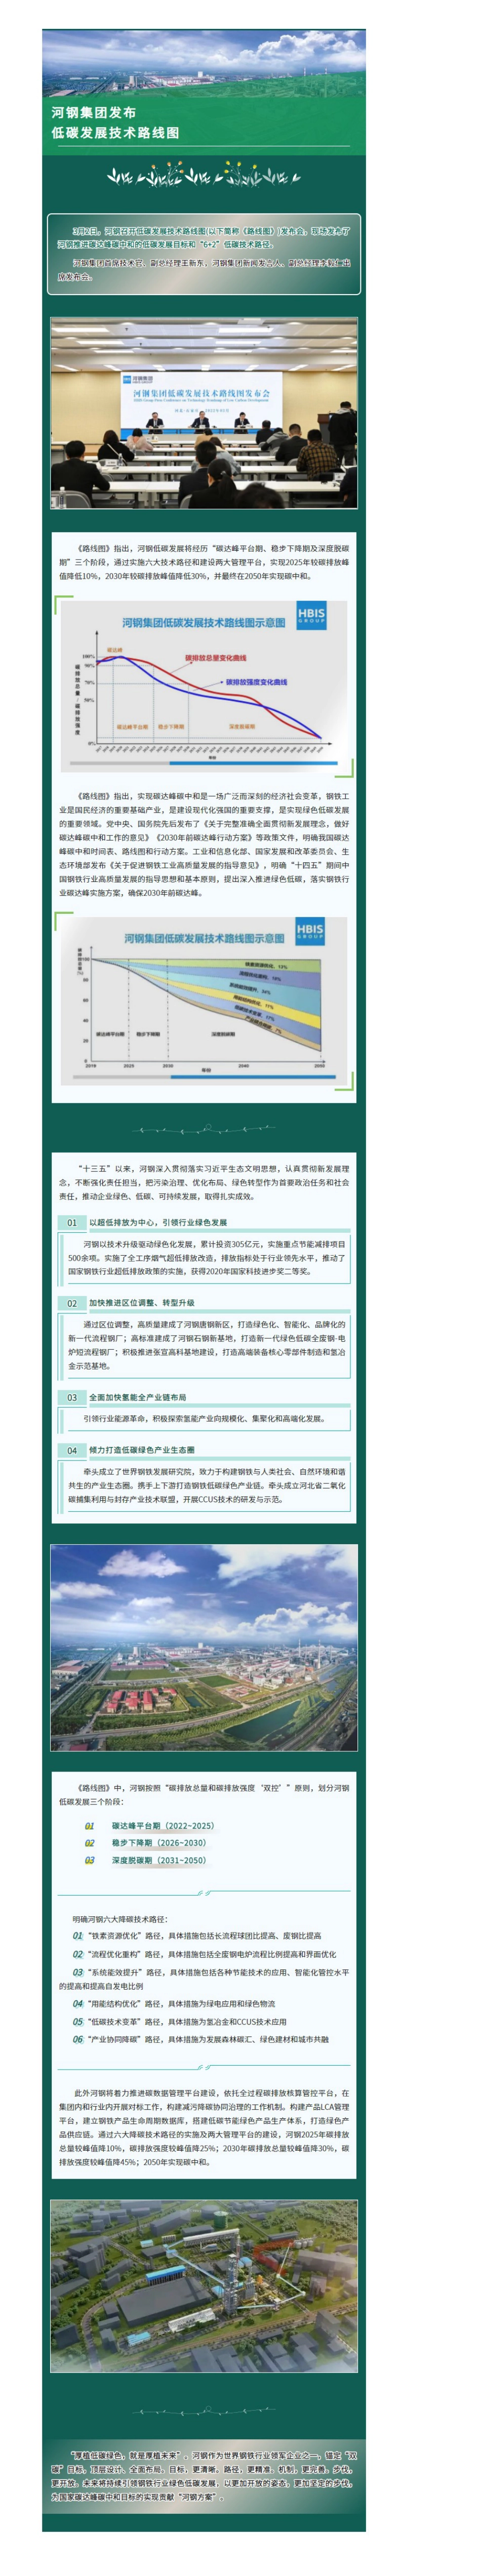
Task: Click the paragraph about 河钢以技术升级驱动绿色化发展
Action: pos(206,1258)
